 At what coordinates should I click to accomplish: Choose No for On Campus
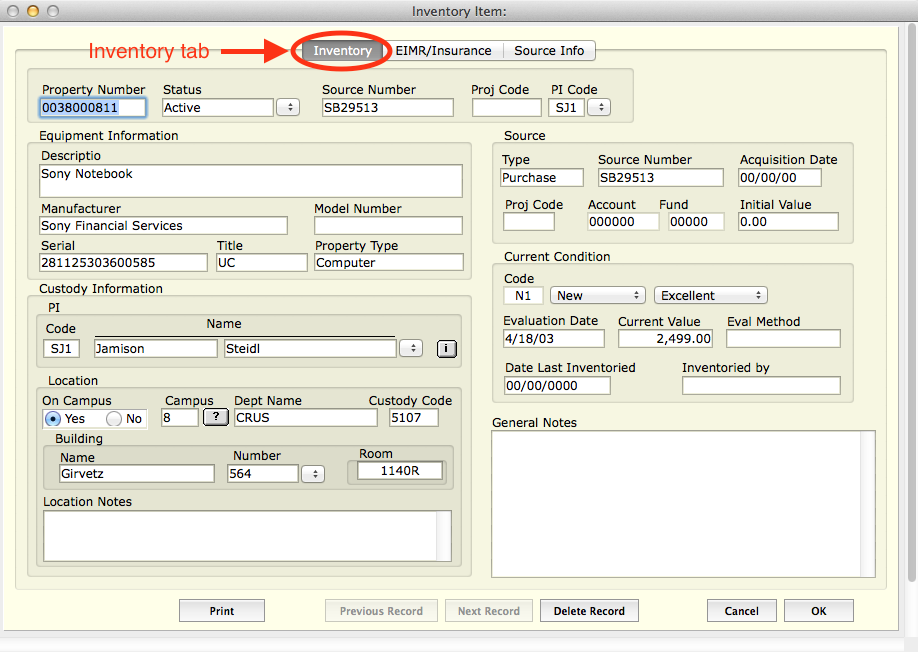click(114, 419)
